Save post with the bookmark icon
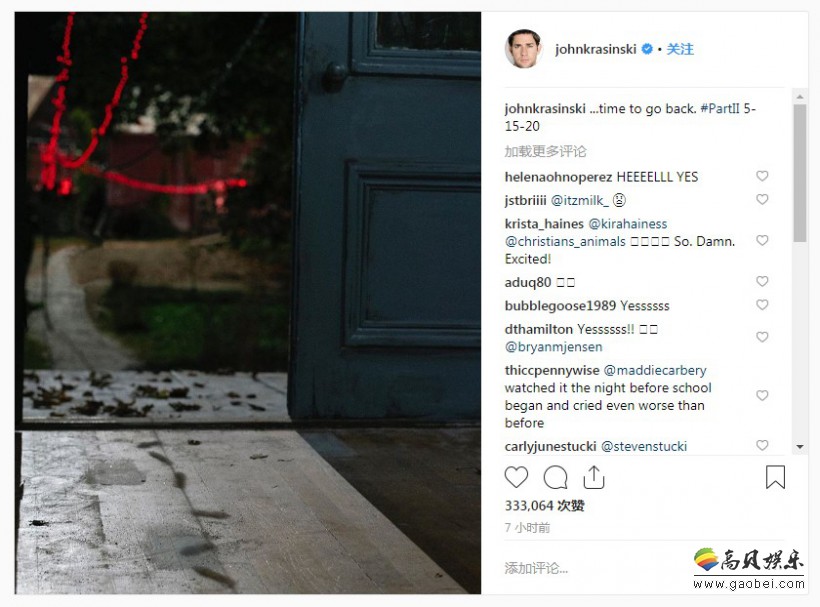 pyautogui.click(x=775, y=477)
